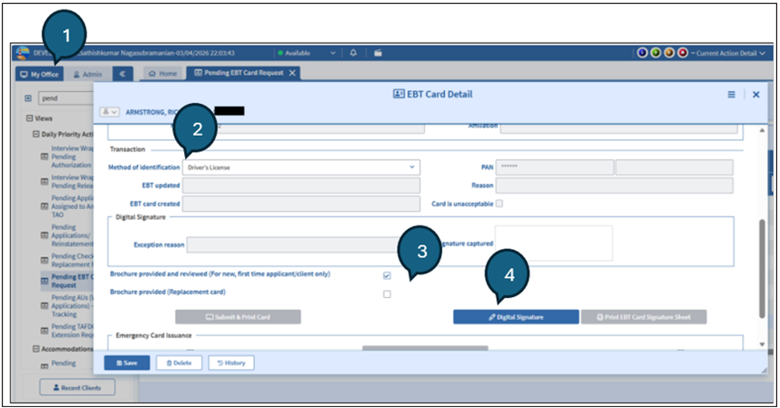Click the grid icon beside Pending TAFDC Extension

44,330
